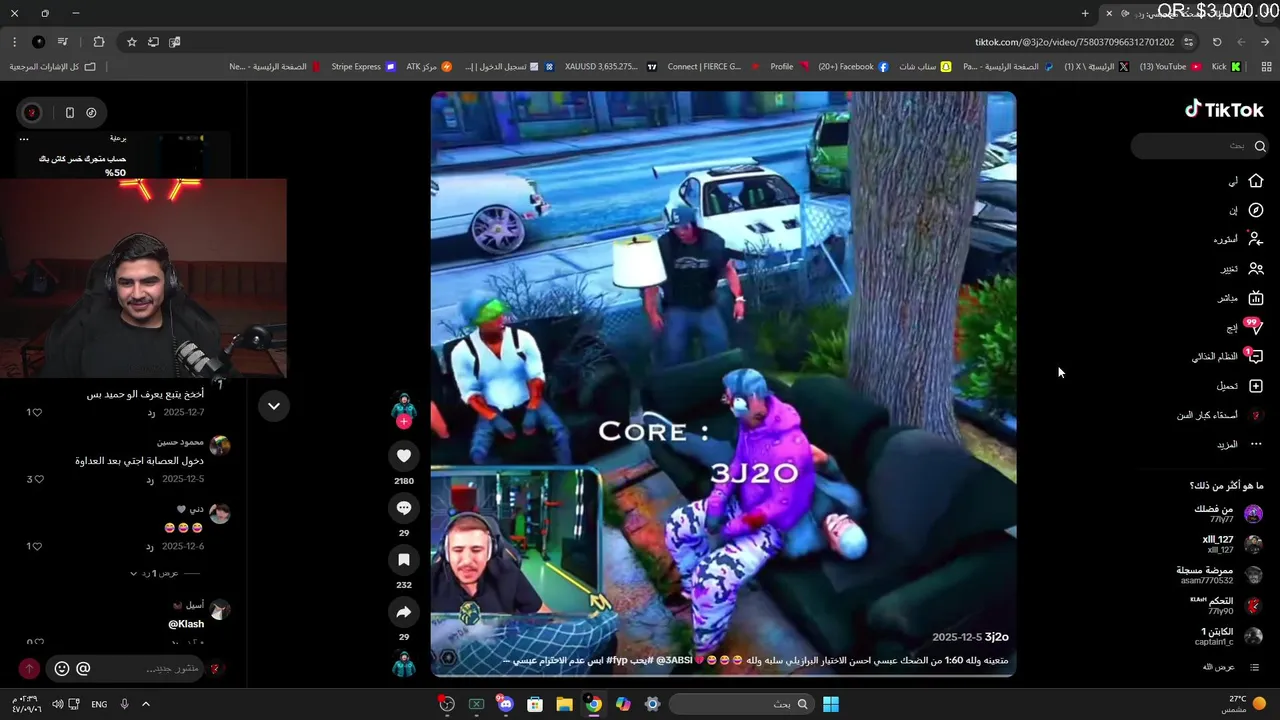Open the upload plus icon in the sidebar
This screenshot has height=720, width=1280.
pos(1256,386)
